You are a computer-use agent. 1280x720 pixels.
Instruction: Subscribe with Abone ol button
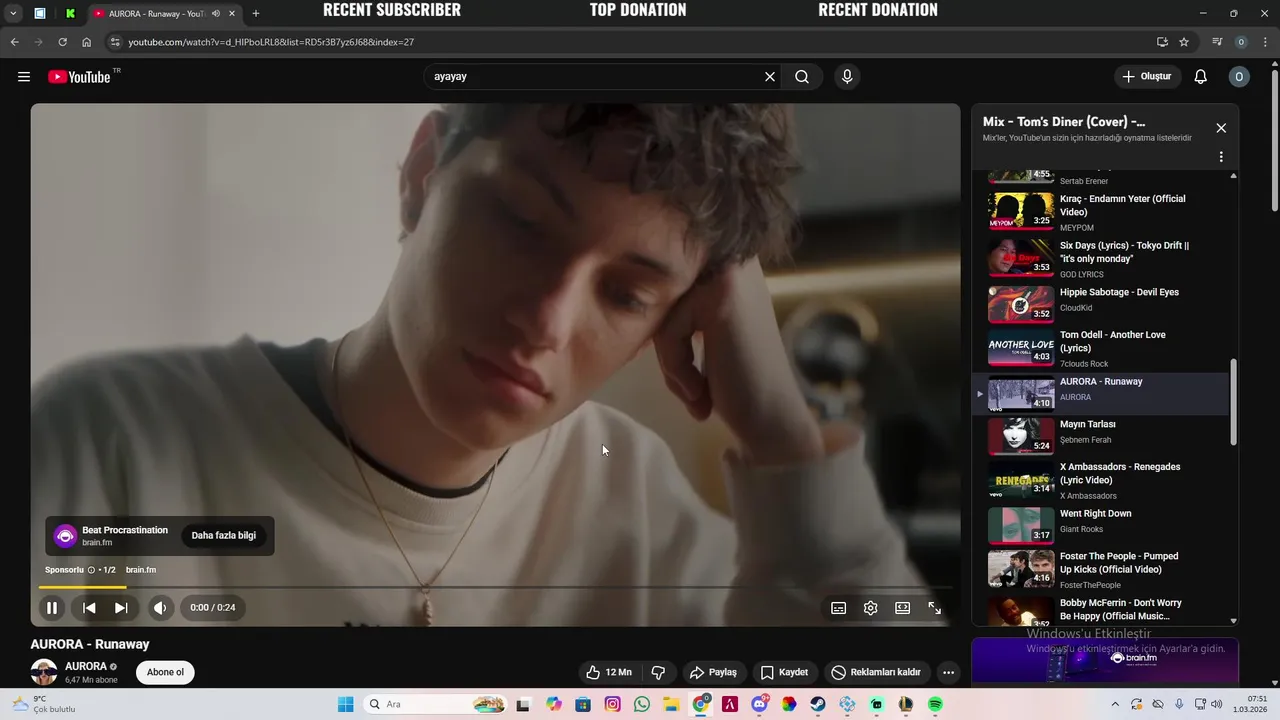tap(165, 672)
